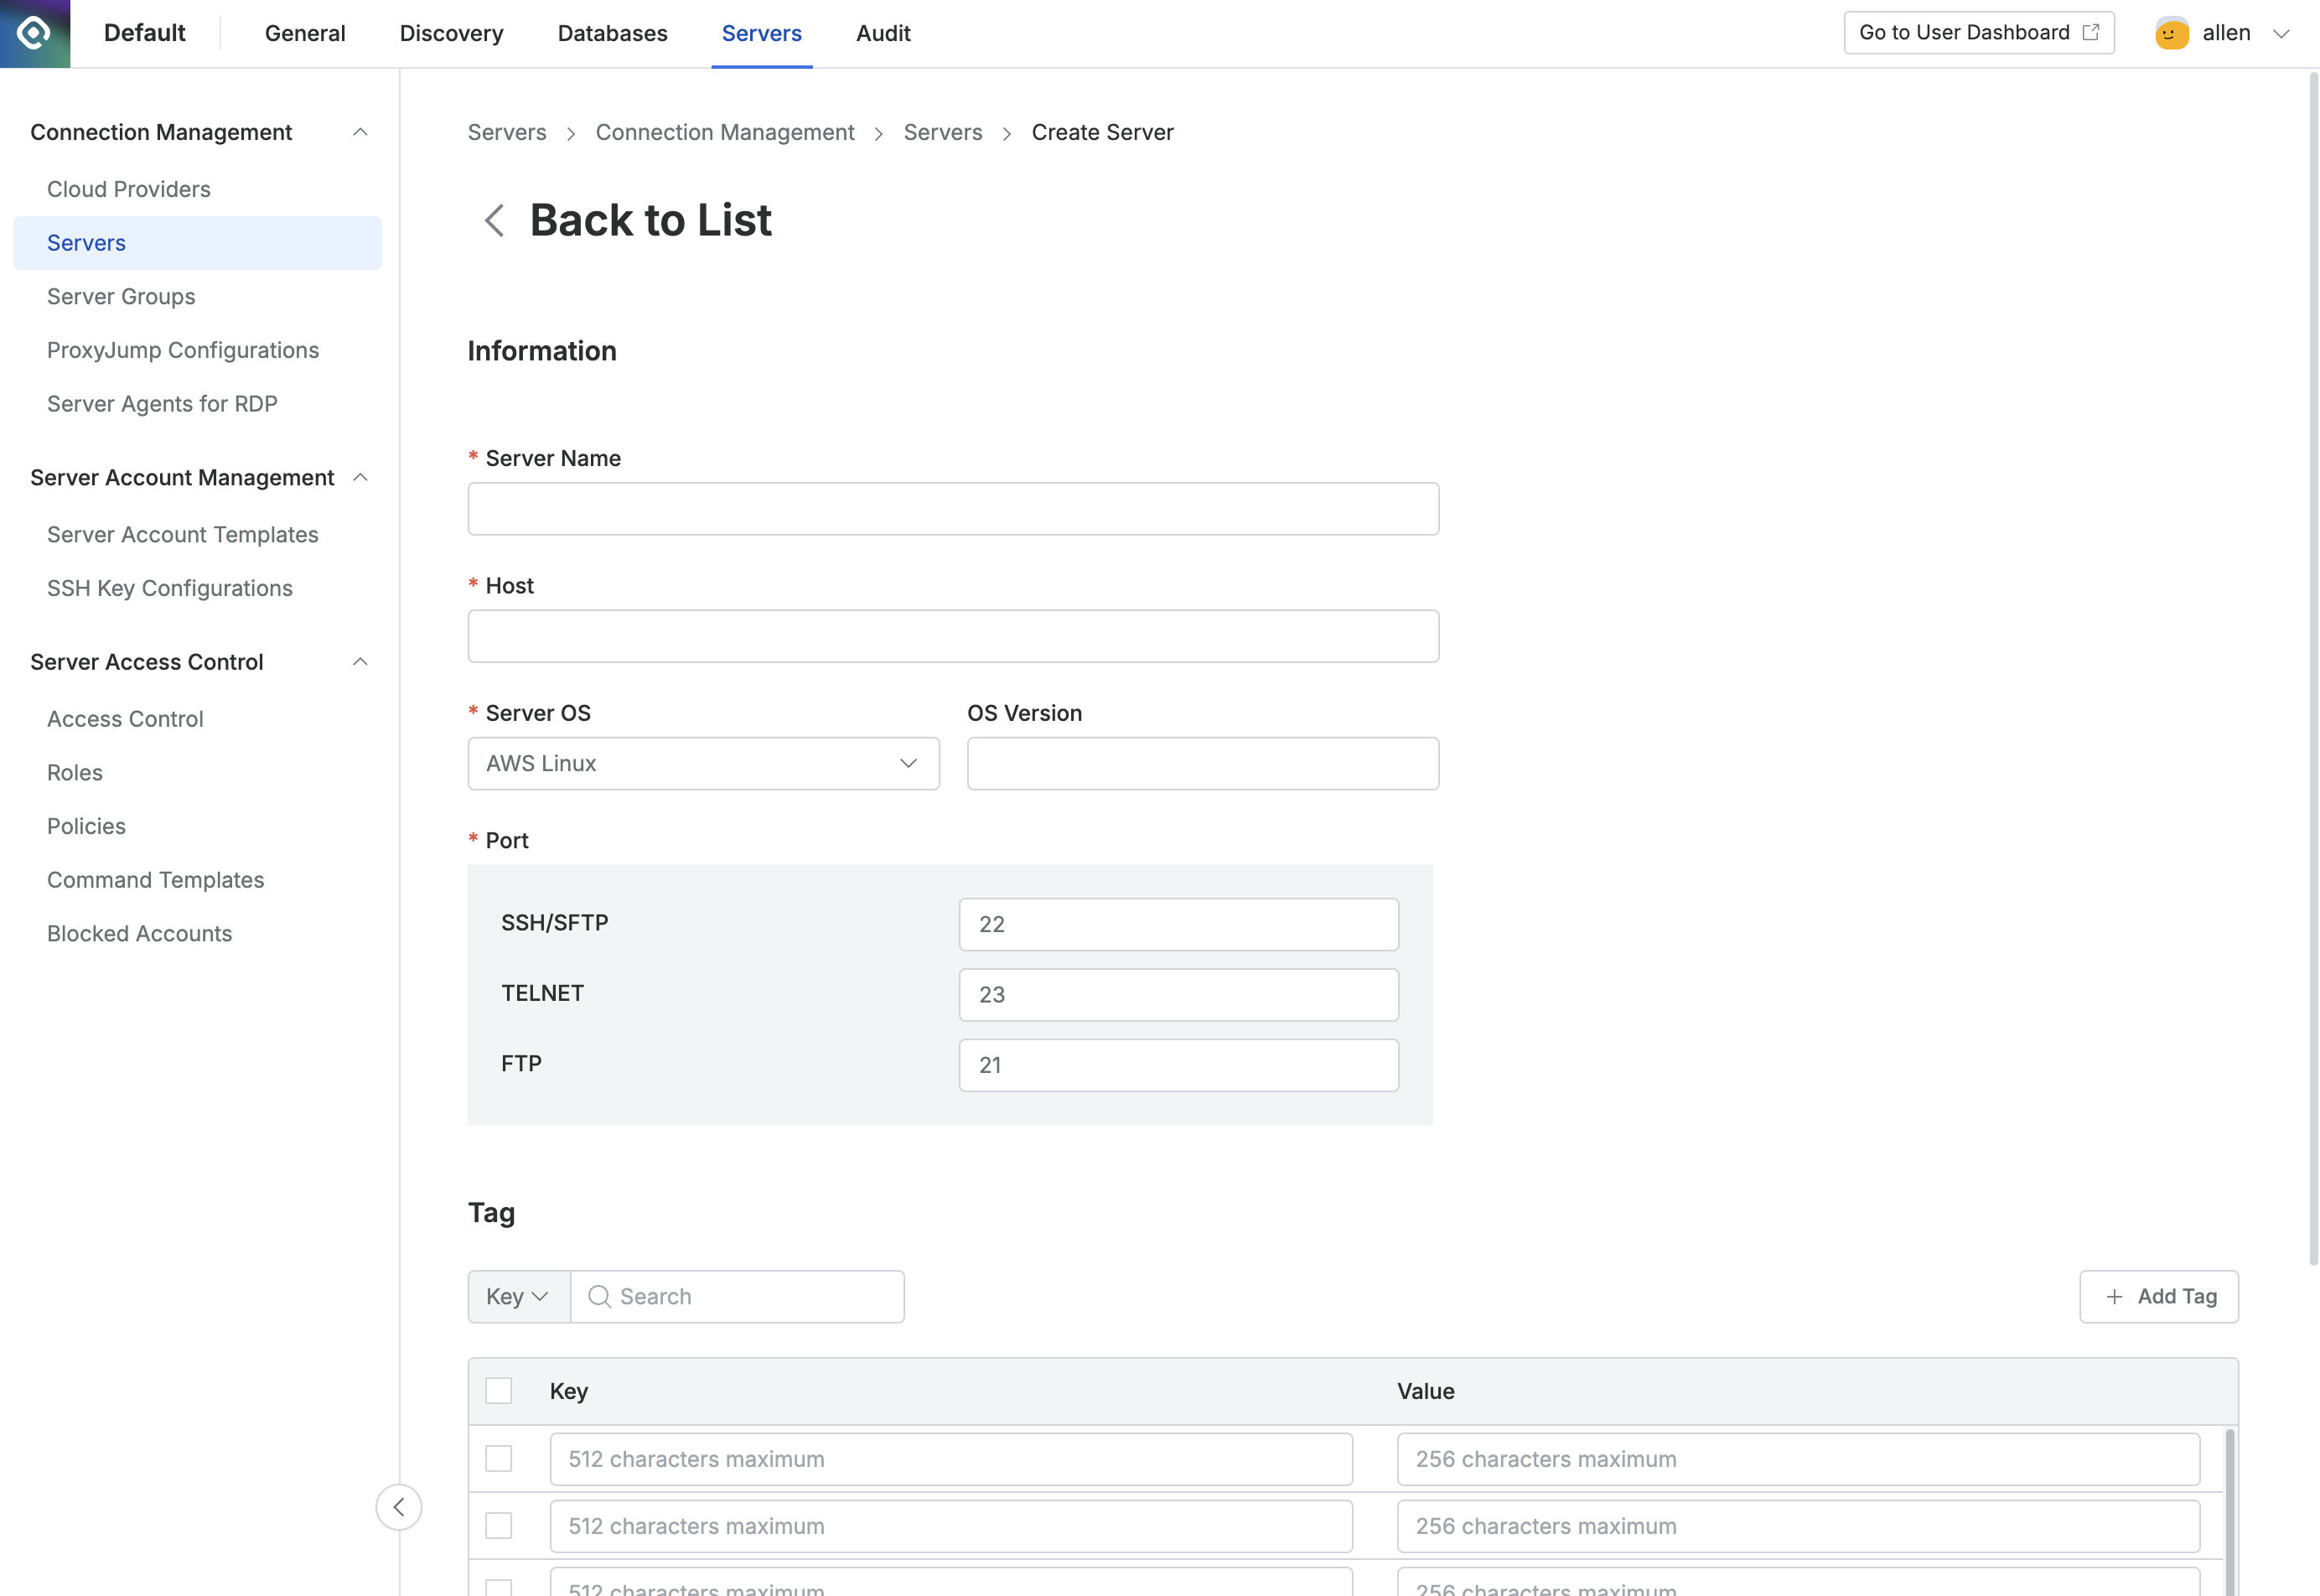The image size is (2320, 1596).
Task: Open the user menu chevron next to allen
Action: 2281,33
